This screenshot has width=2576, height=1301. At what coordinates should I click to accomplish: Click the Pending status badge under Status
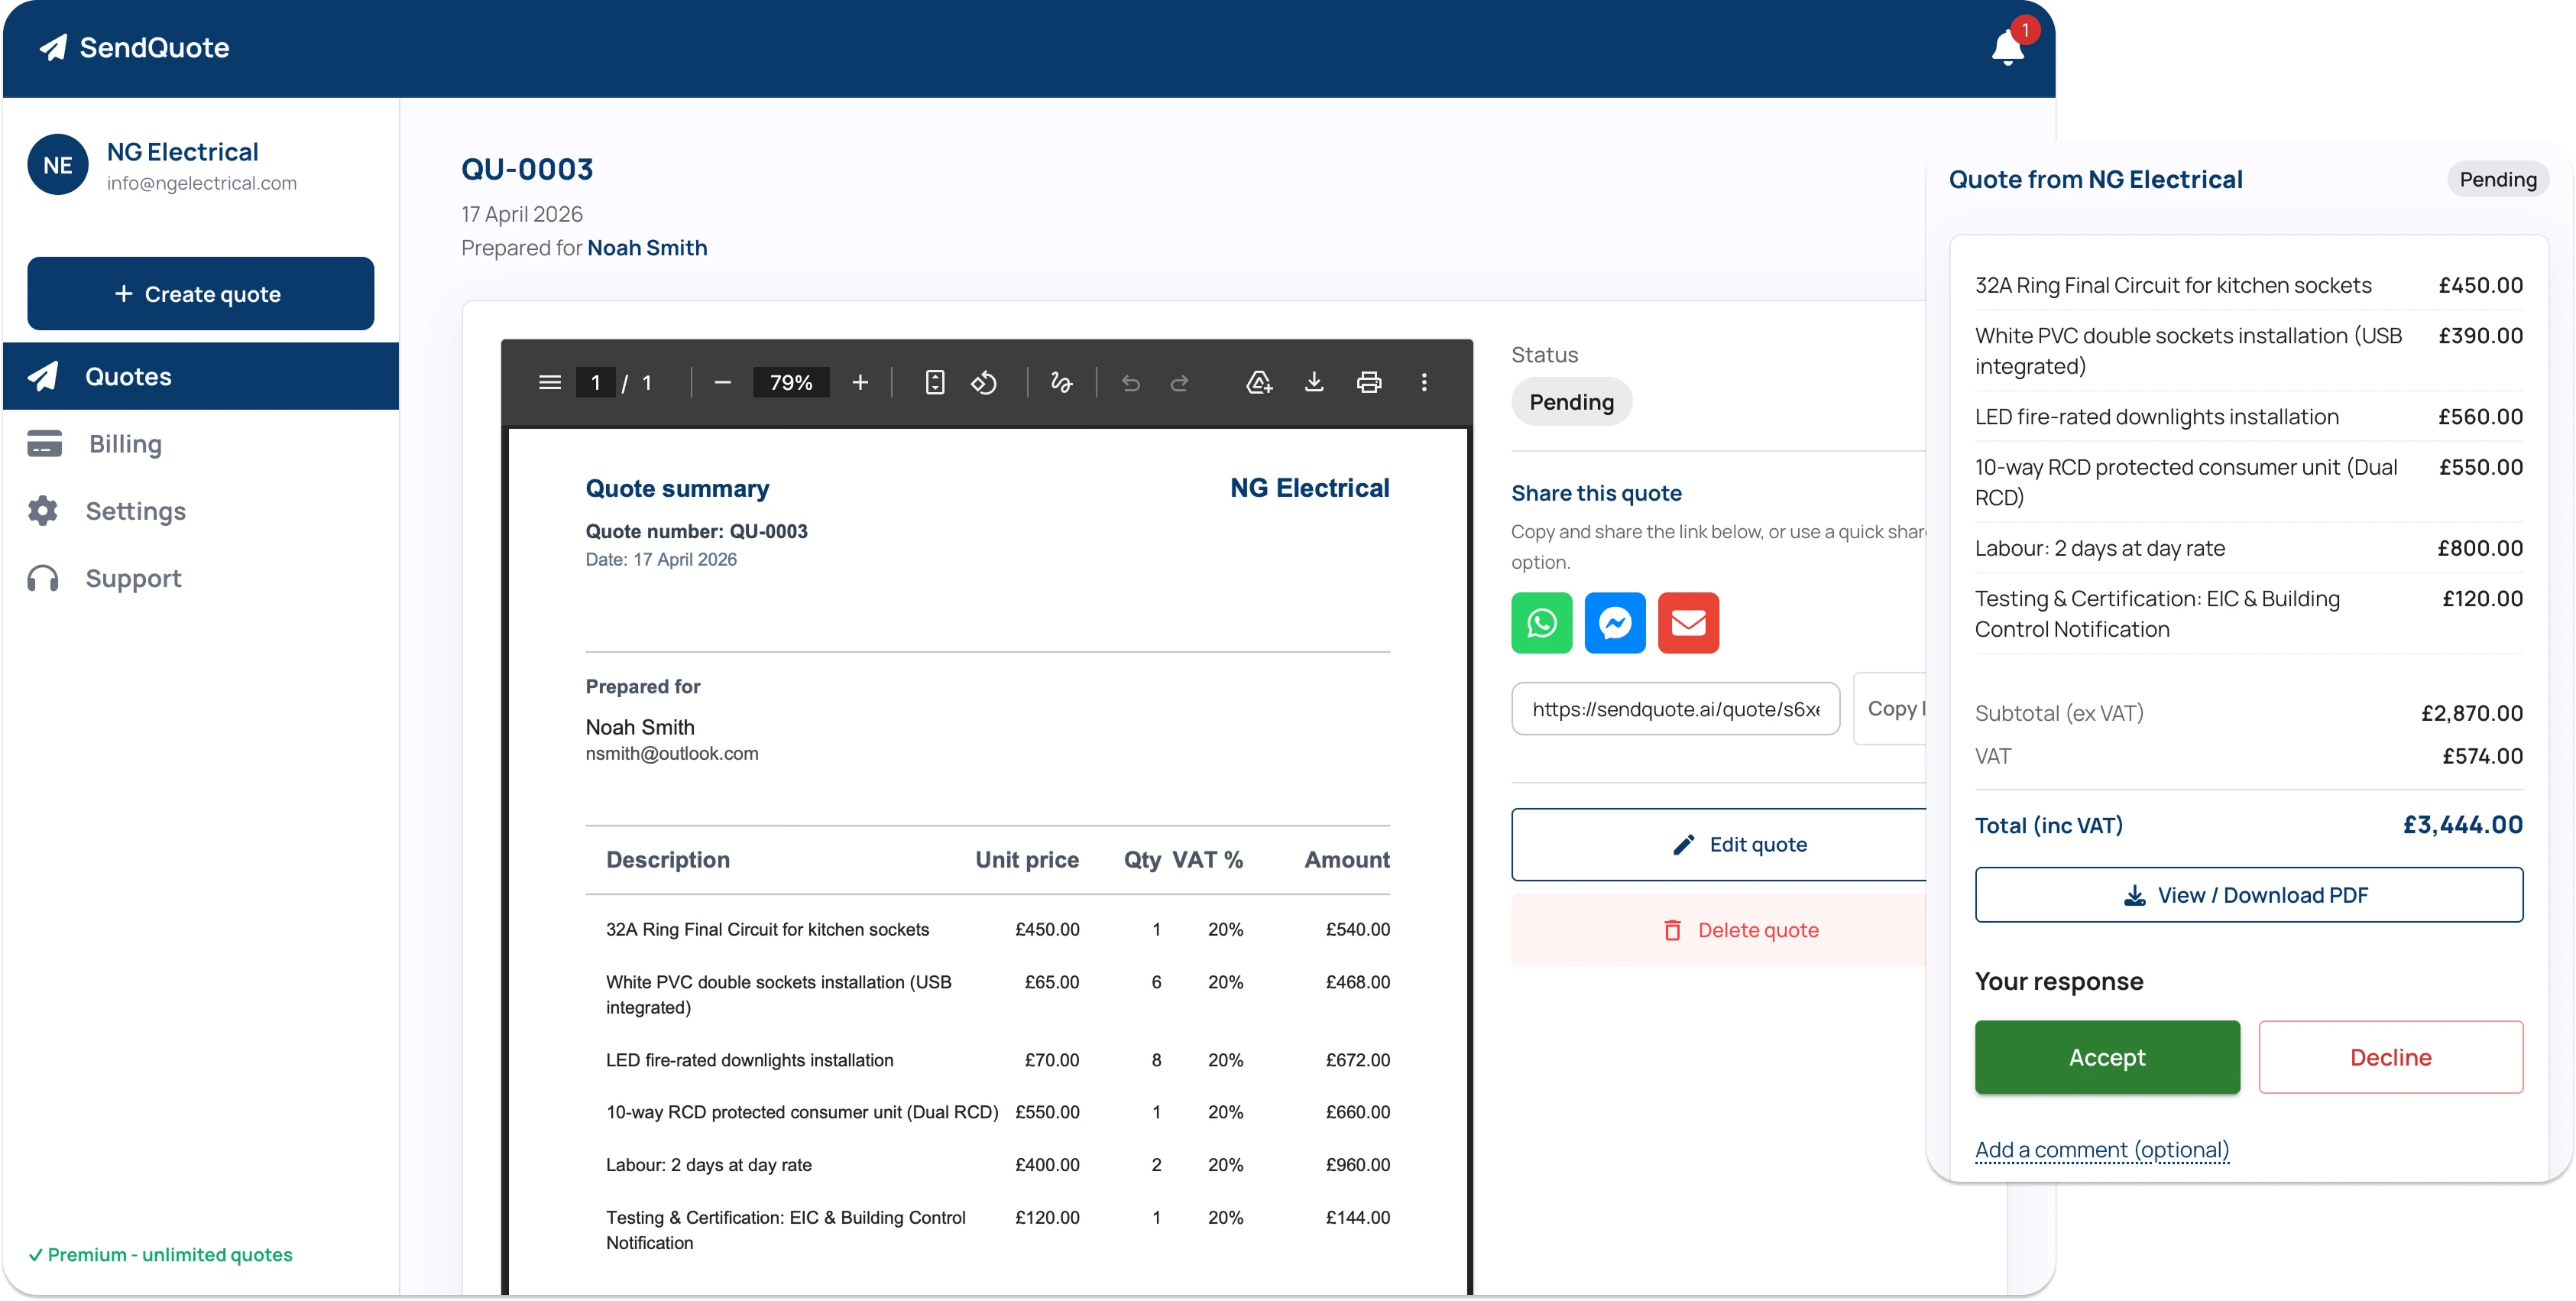click(1571, 402)
